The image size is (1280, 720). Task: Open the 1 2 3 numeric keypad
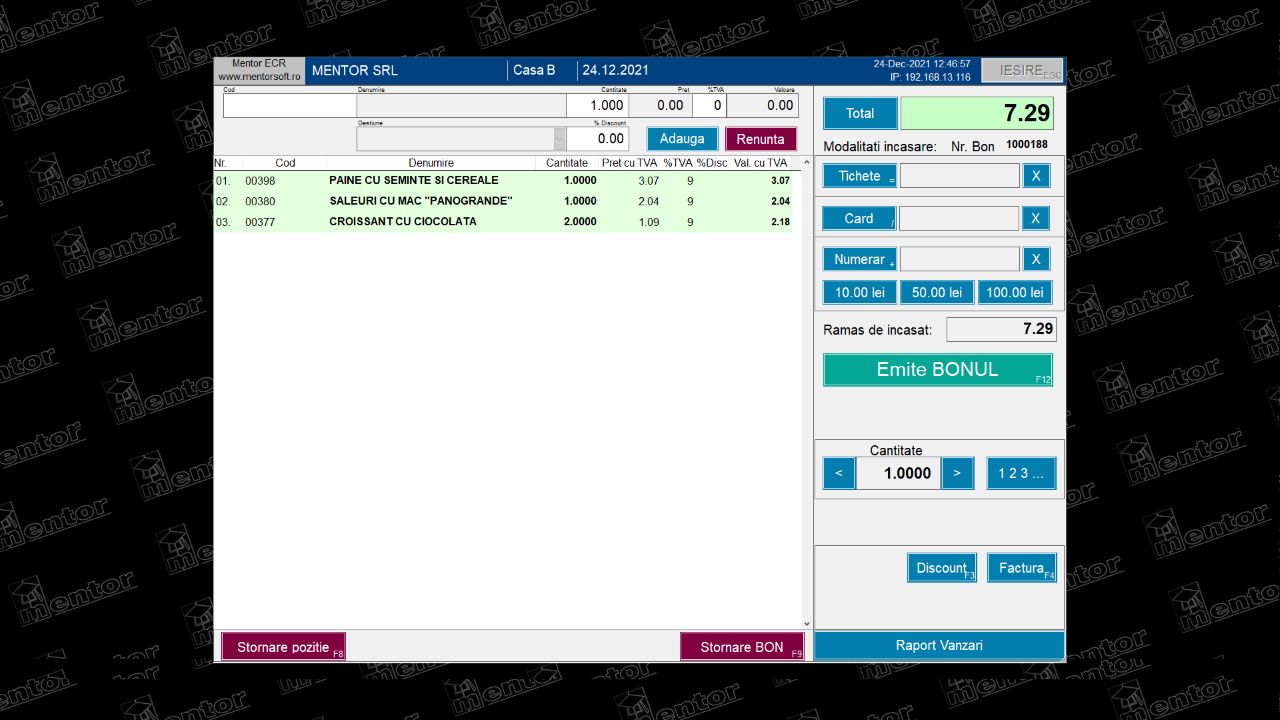pyautogui.click(x=1020, y=473)
